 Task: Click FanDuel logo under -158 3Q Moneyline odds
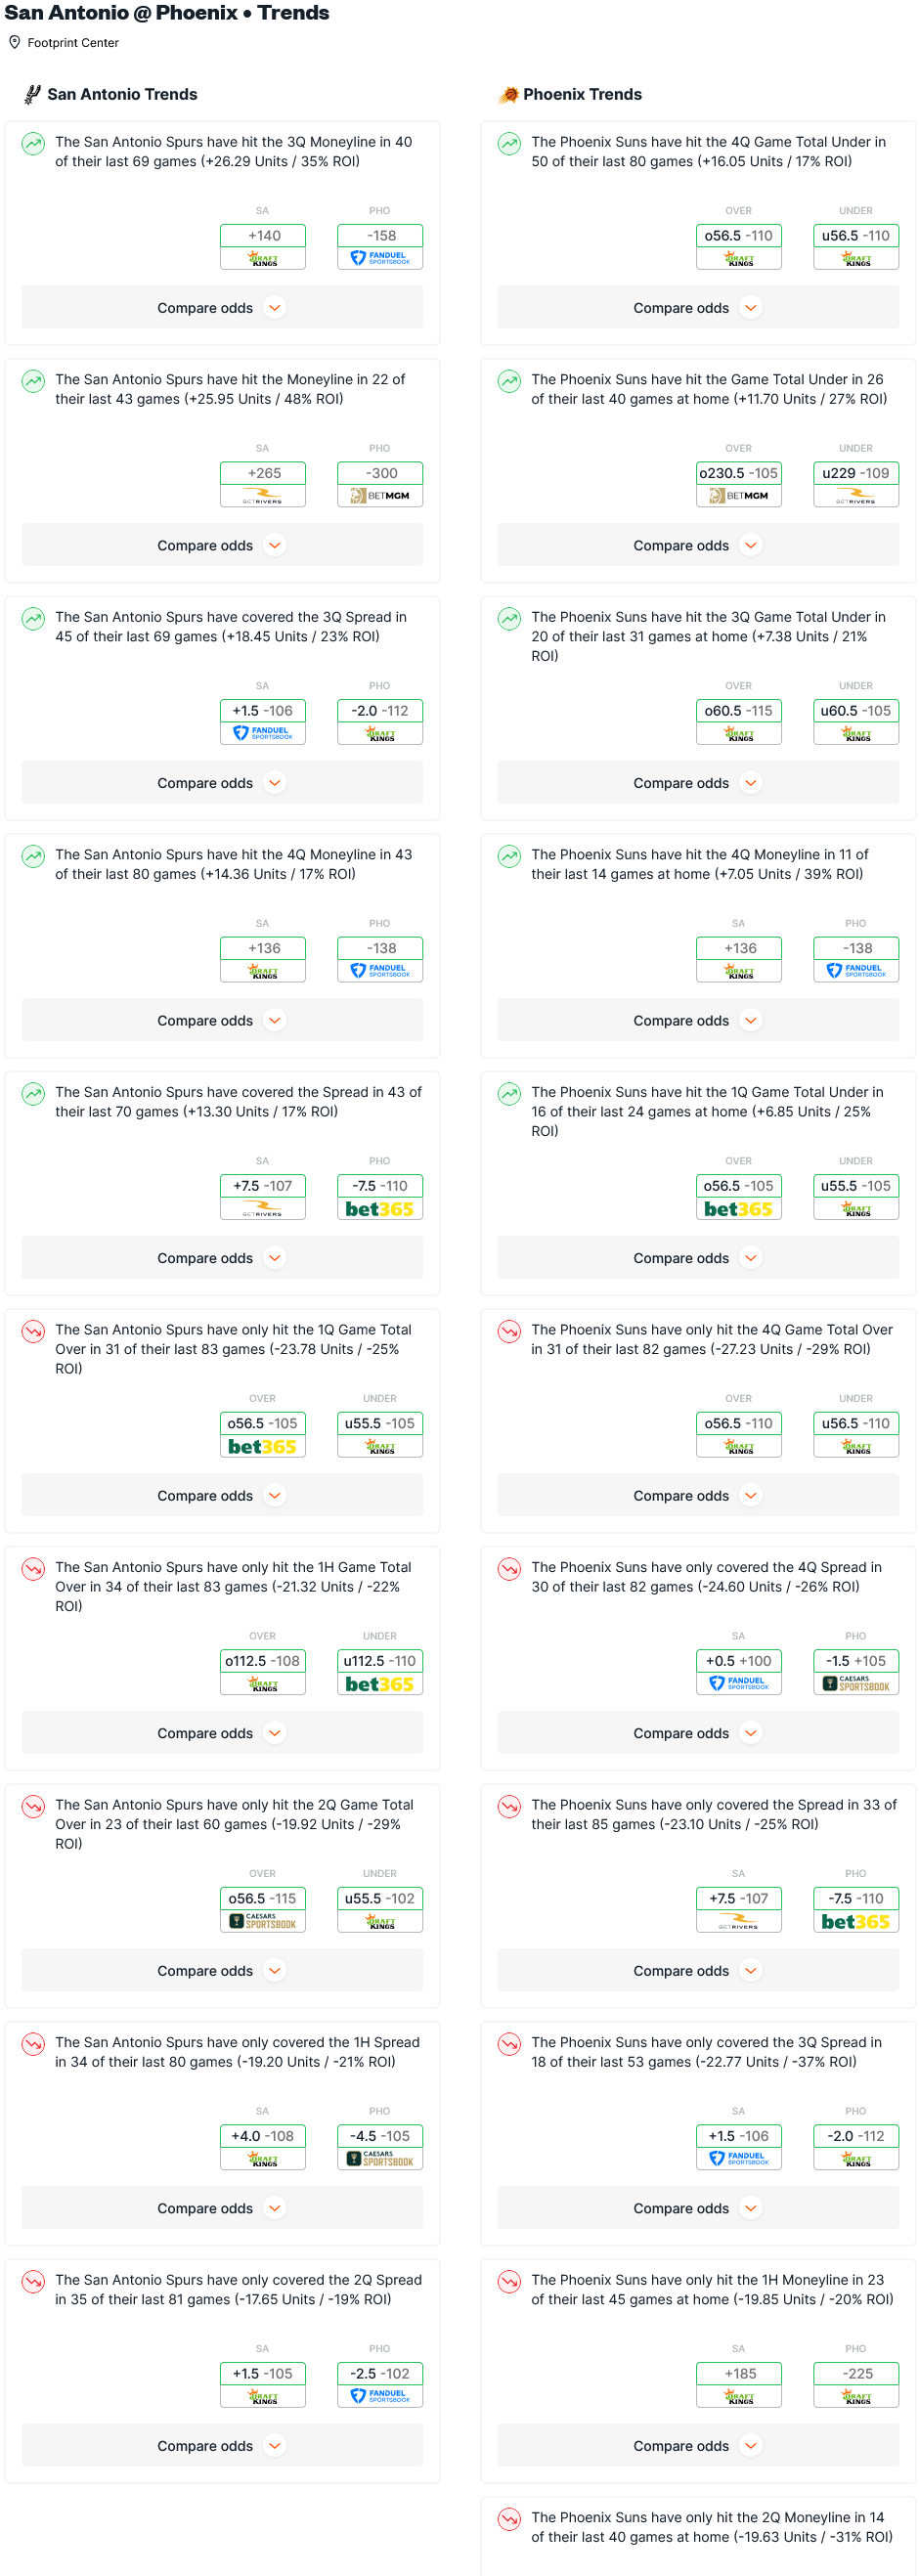click(x=380, y=258)
